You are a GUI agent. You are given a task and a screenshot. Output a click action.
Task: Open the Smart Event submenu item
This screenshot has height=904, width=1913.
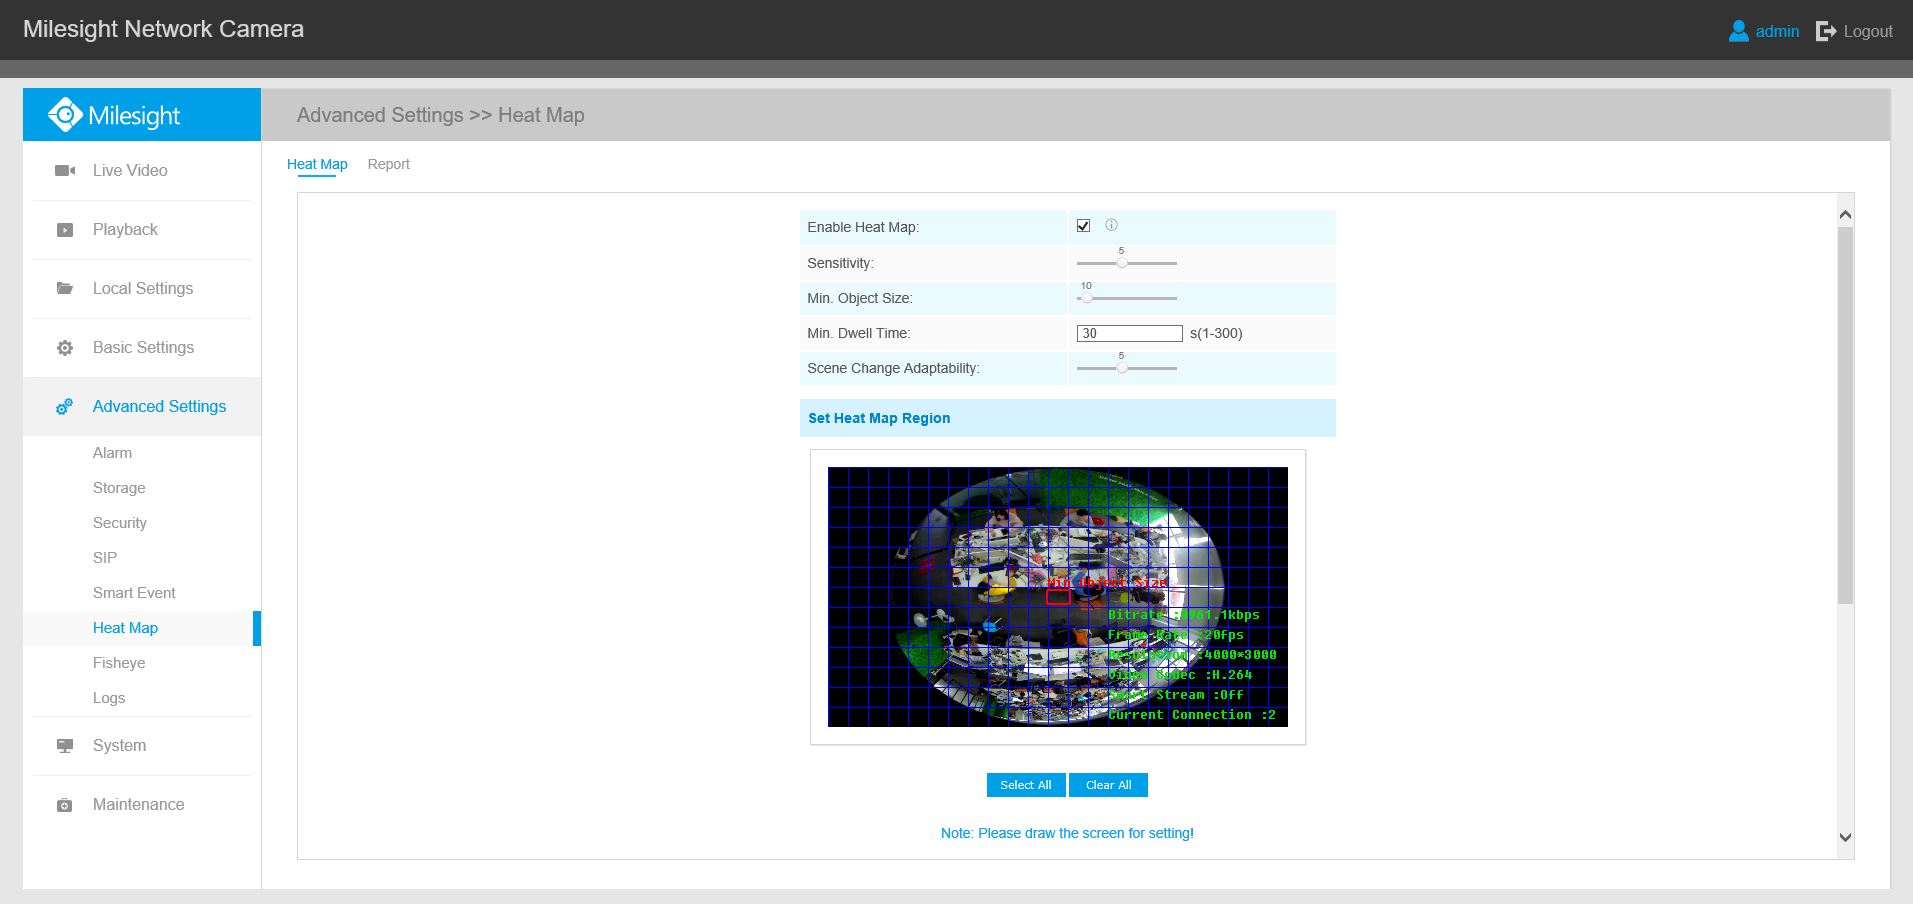[x=134, y=593]
